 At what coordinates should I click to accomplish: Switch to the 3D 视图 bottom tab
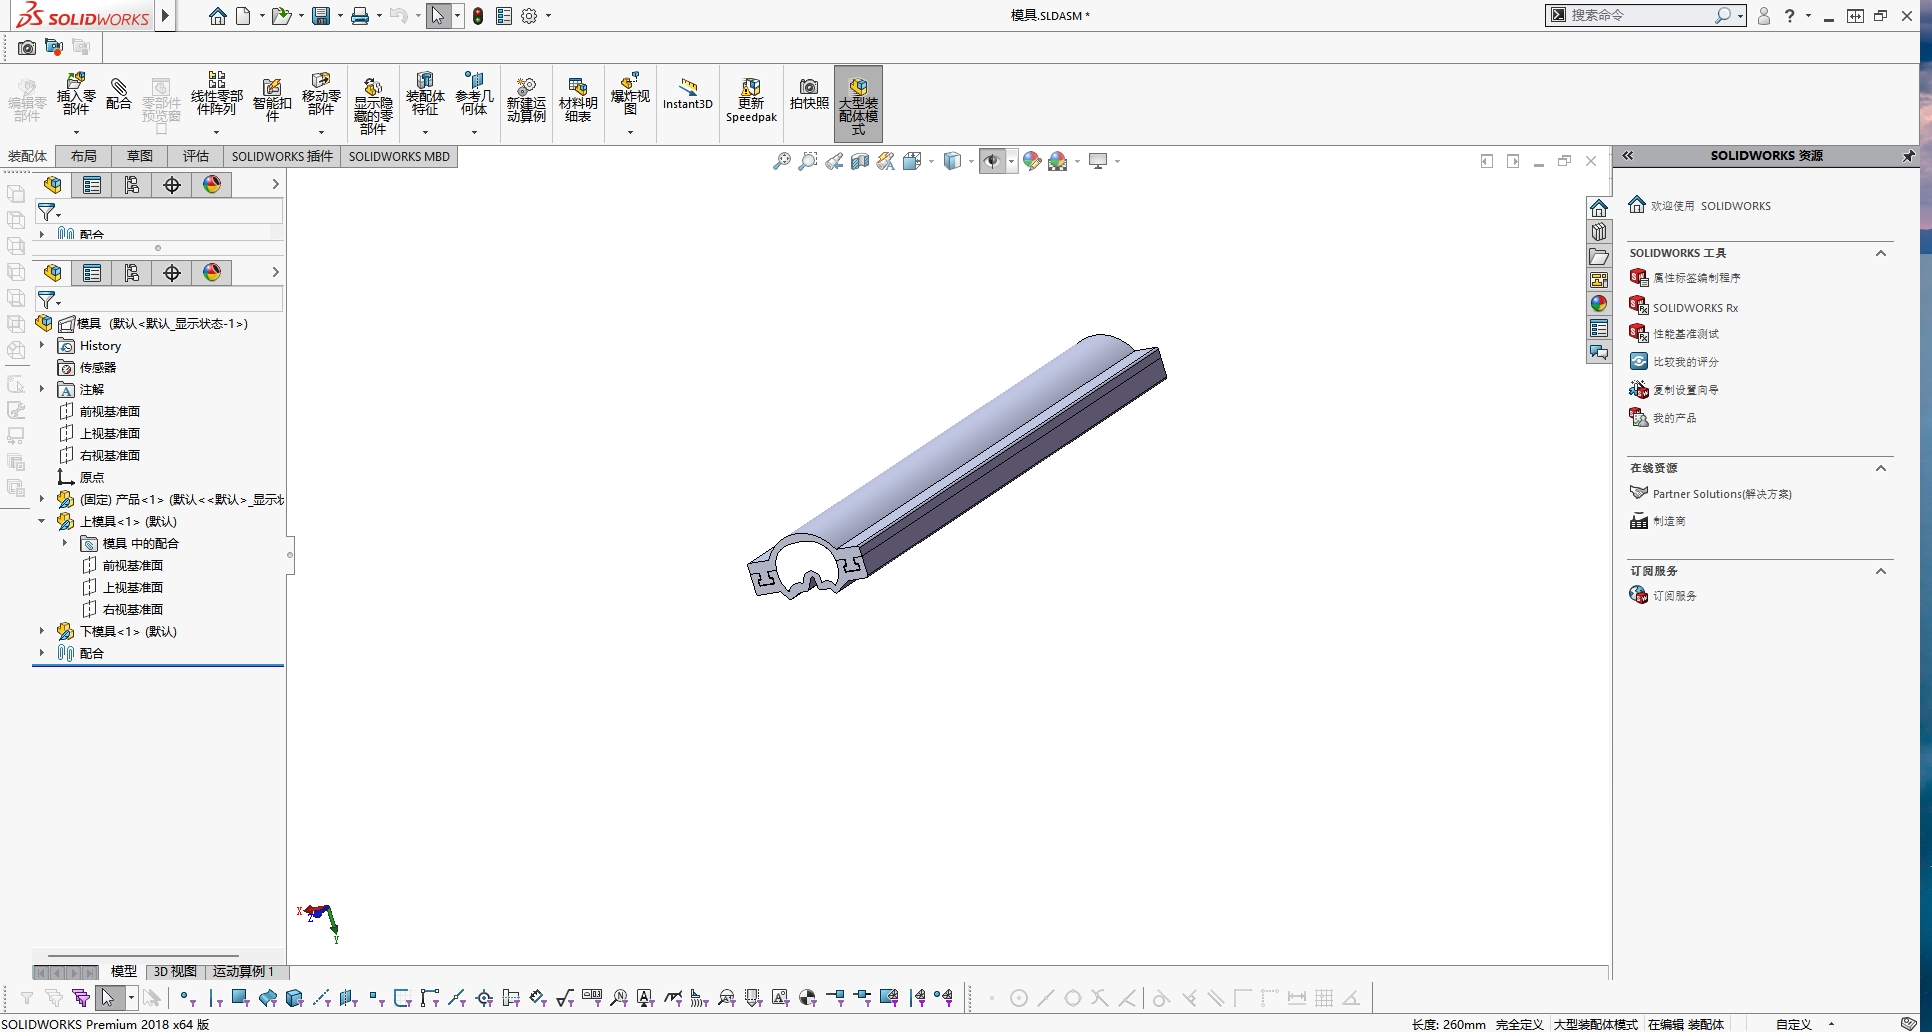tap(175, 971)
